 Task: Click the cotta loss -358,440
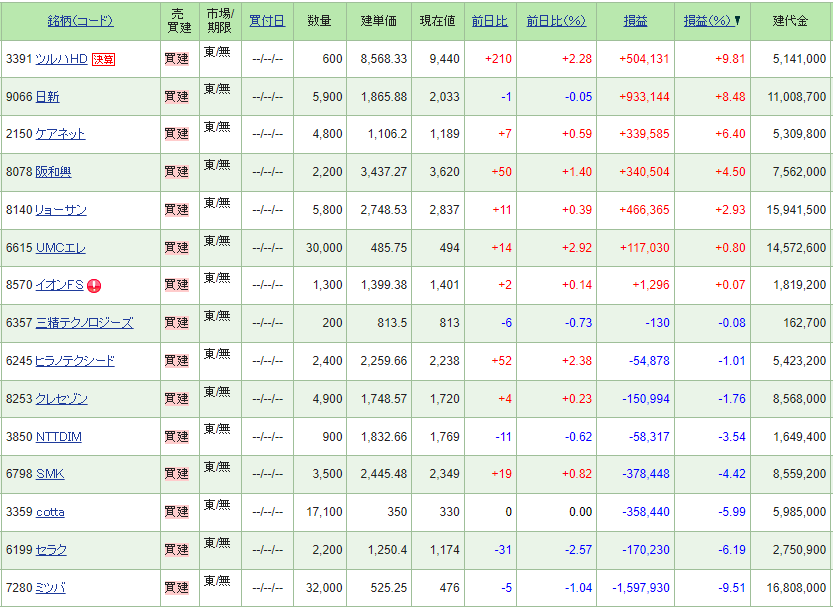click(646, 511)
